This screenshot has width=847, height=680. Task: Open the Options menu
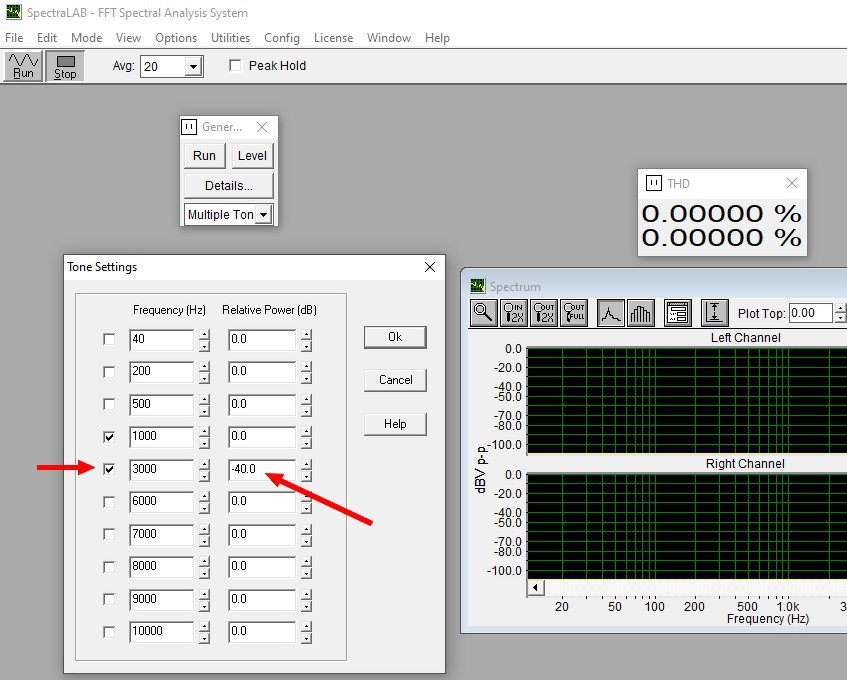pyautogui.click(x=176, y=38)
